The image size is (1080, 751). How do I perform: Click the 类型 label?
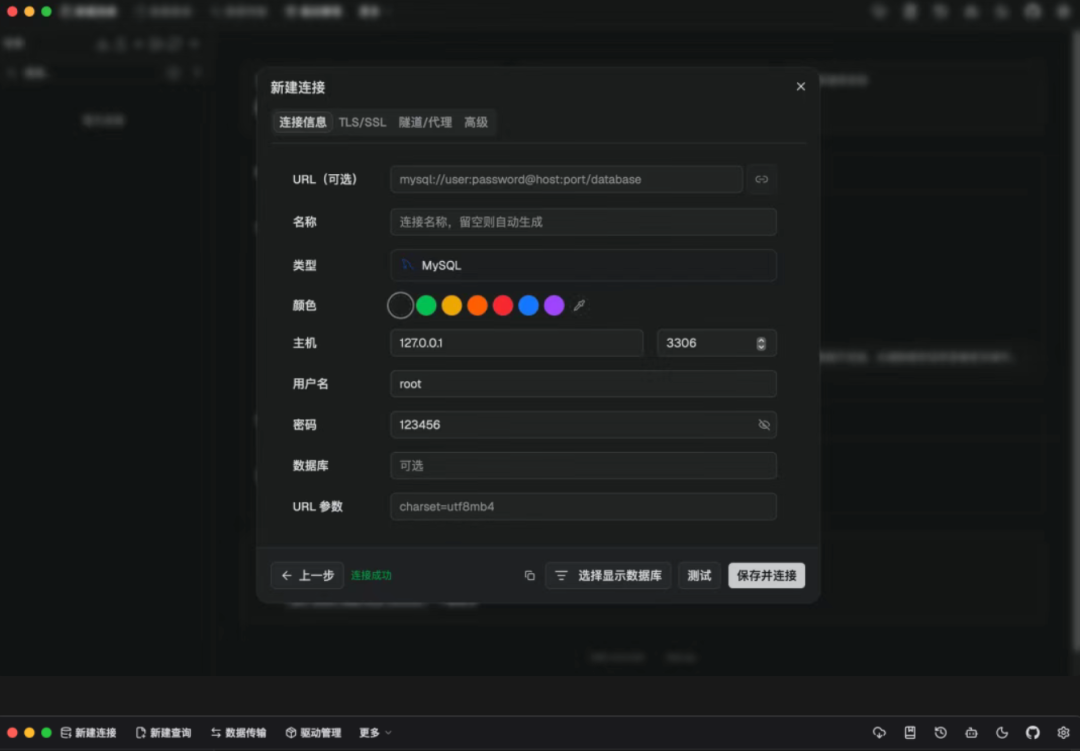tap(304, 265)
